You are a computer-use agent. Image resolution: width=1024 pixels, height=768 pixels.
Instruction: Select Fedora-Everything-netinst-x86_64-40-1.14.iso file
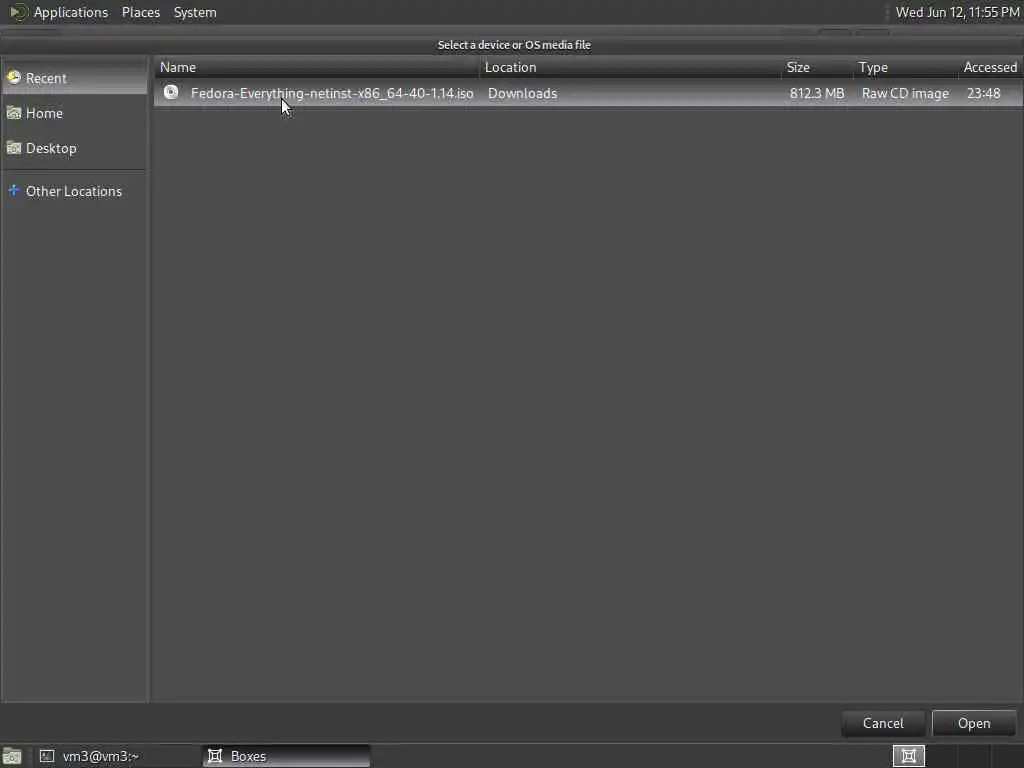pos(588,93)
